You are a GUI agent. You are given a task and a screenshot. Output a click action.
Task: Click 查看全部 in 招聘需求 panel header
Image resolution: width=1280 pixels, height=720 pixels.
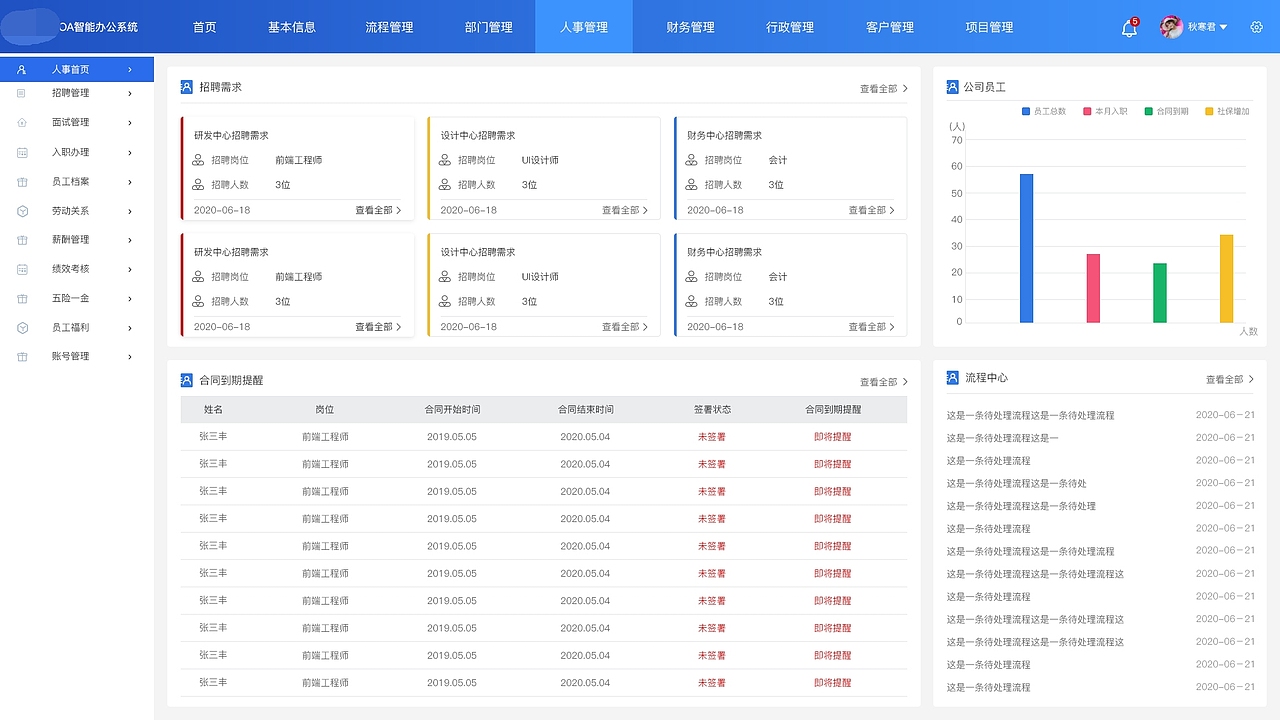tap(884, 89)
